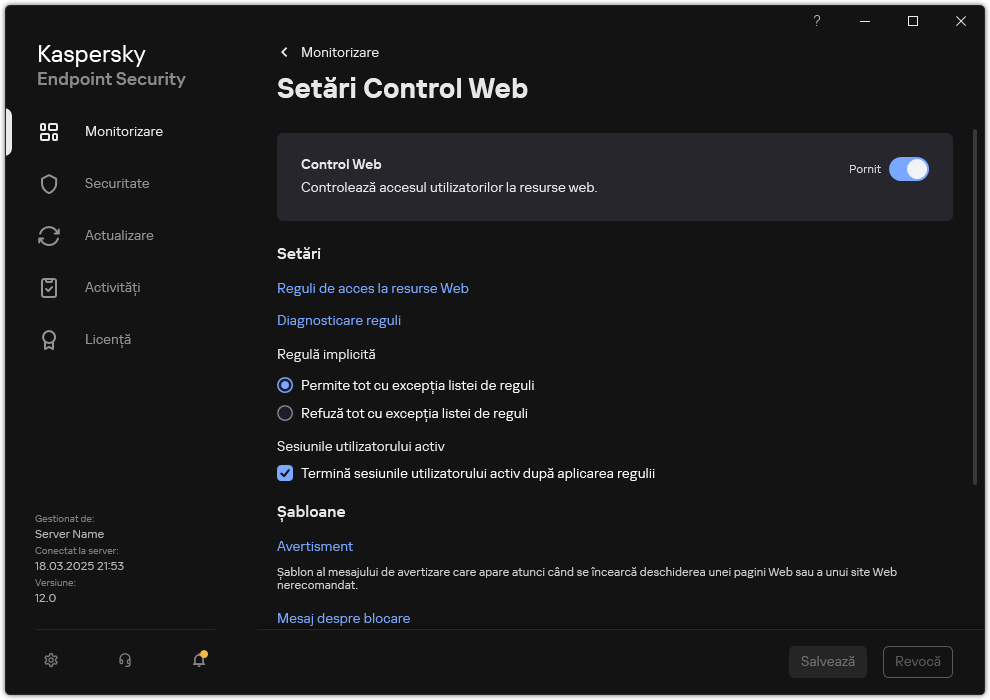Open the Monitorizare section in sidebar
990x700 pixels.
coord(123,131)
